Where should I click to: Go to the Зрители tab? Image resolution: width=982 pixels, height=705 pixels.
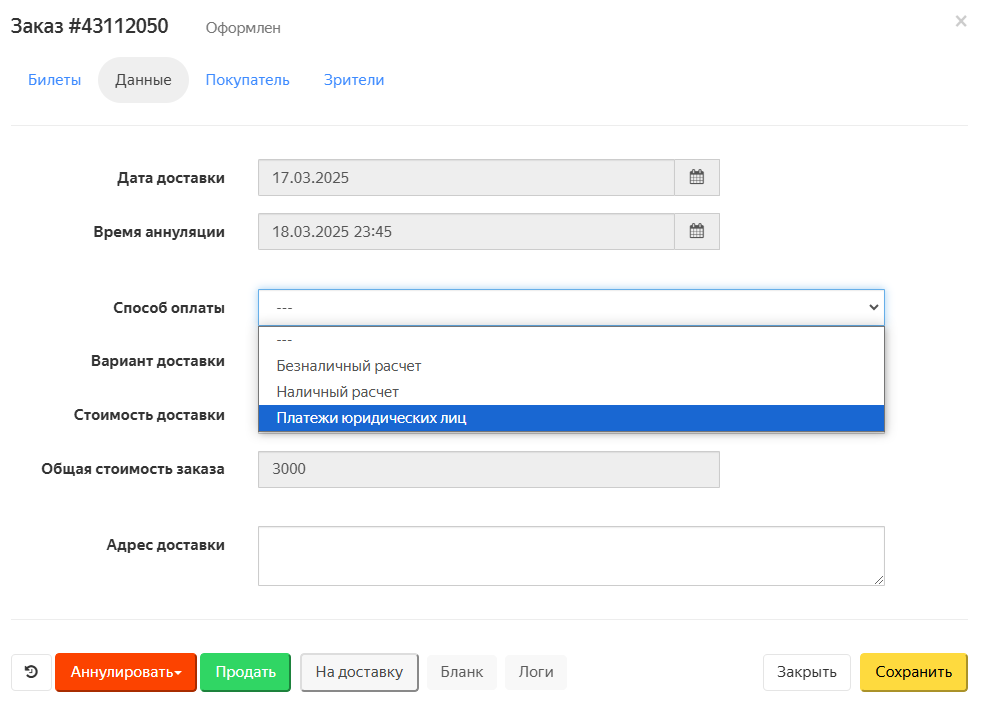(x=354, y=80)
